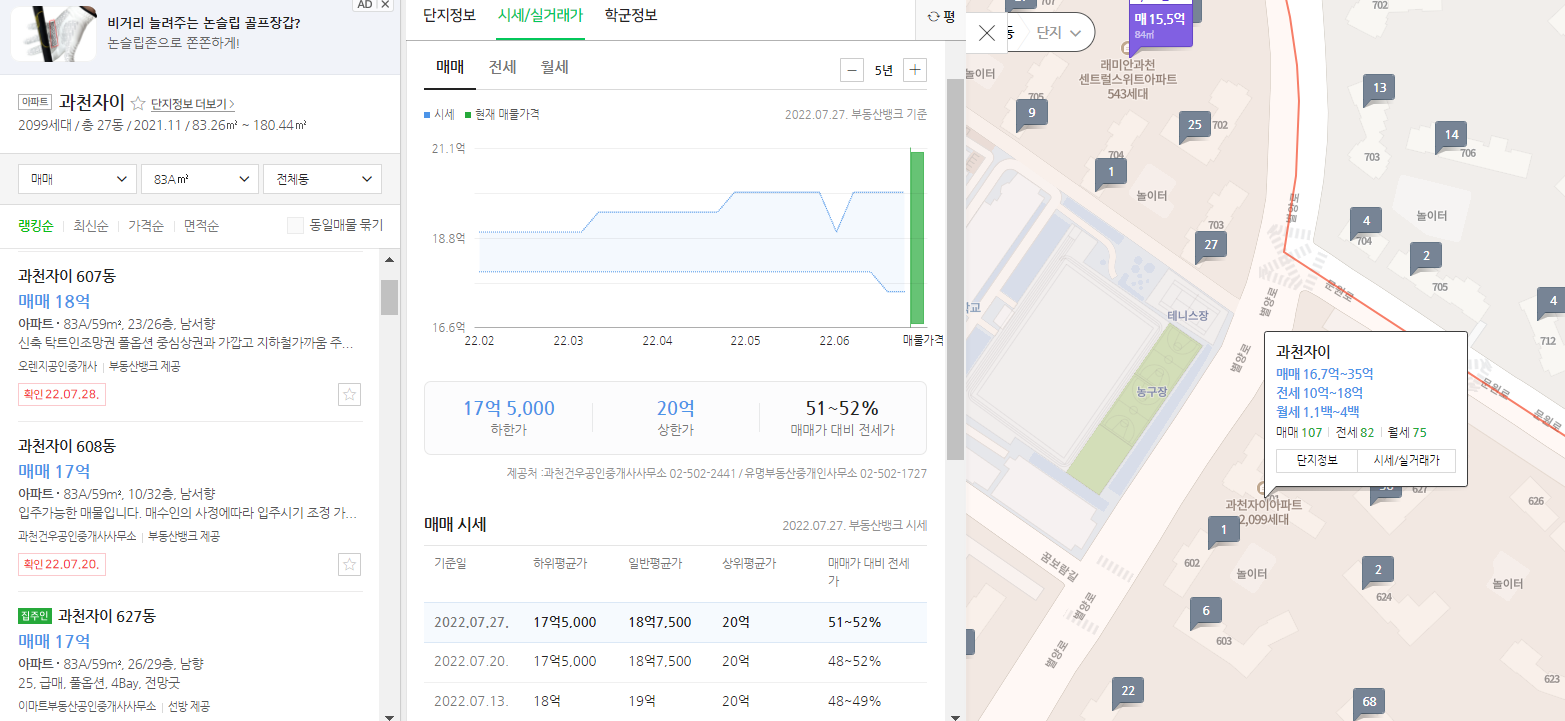Close the ad banner with X

385,5
